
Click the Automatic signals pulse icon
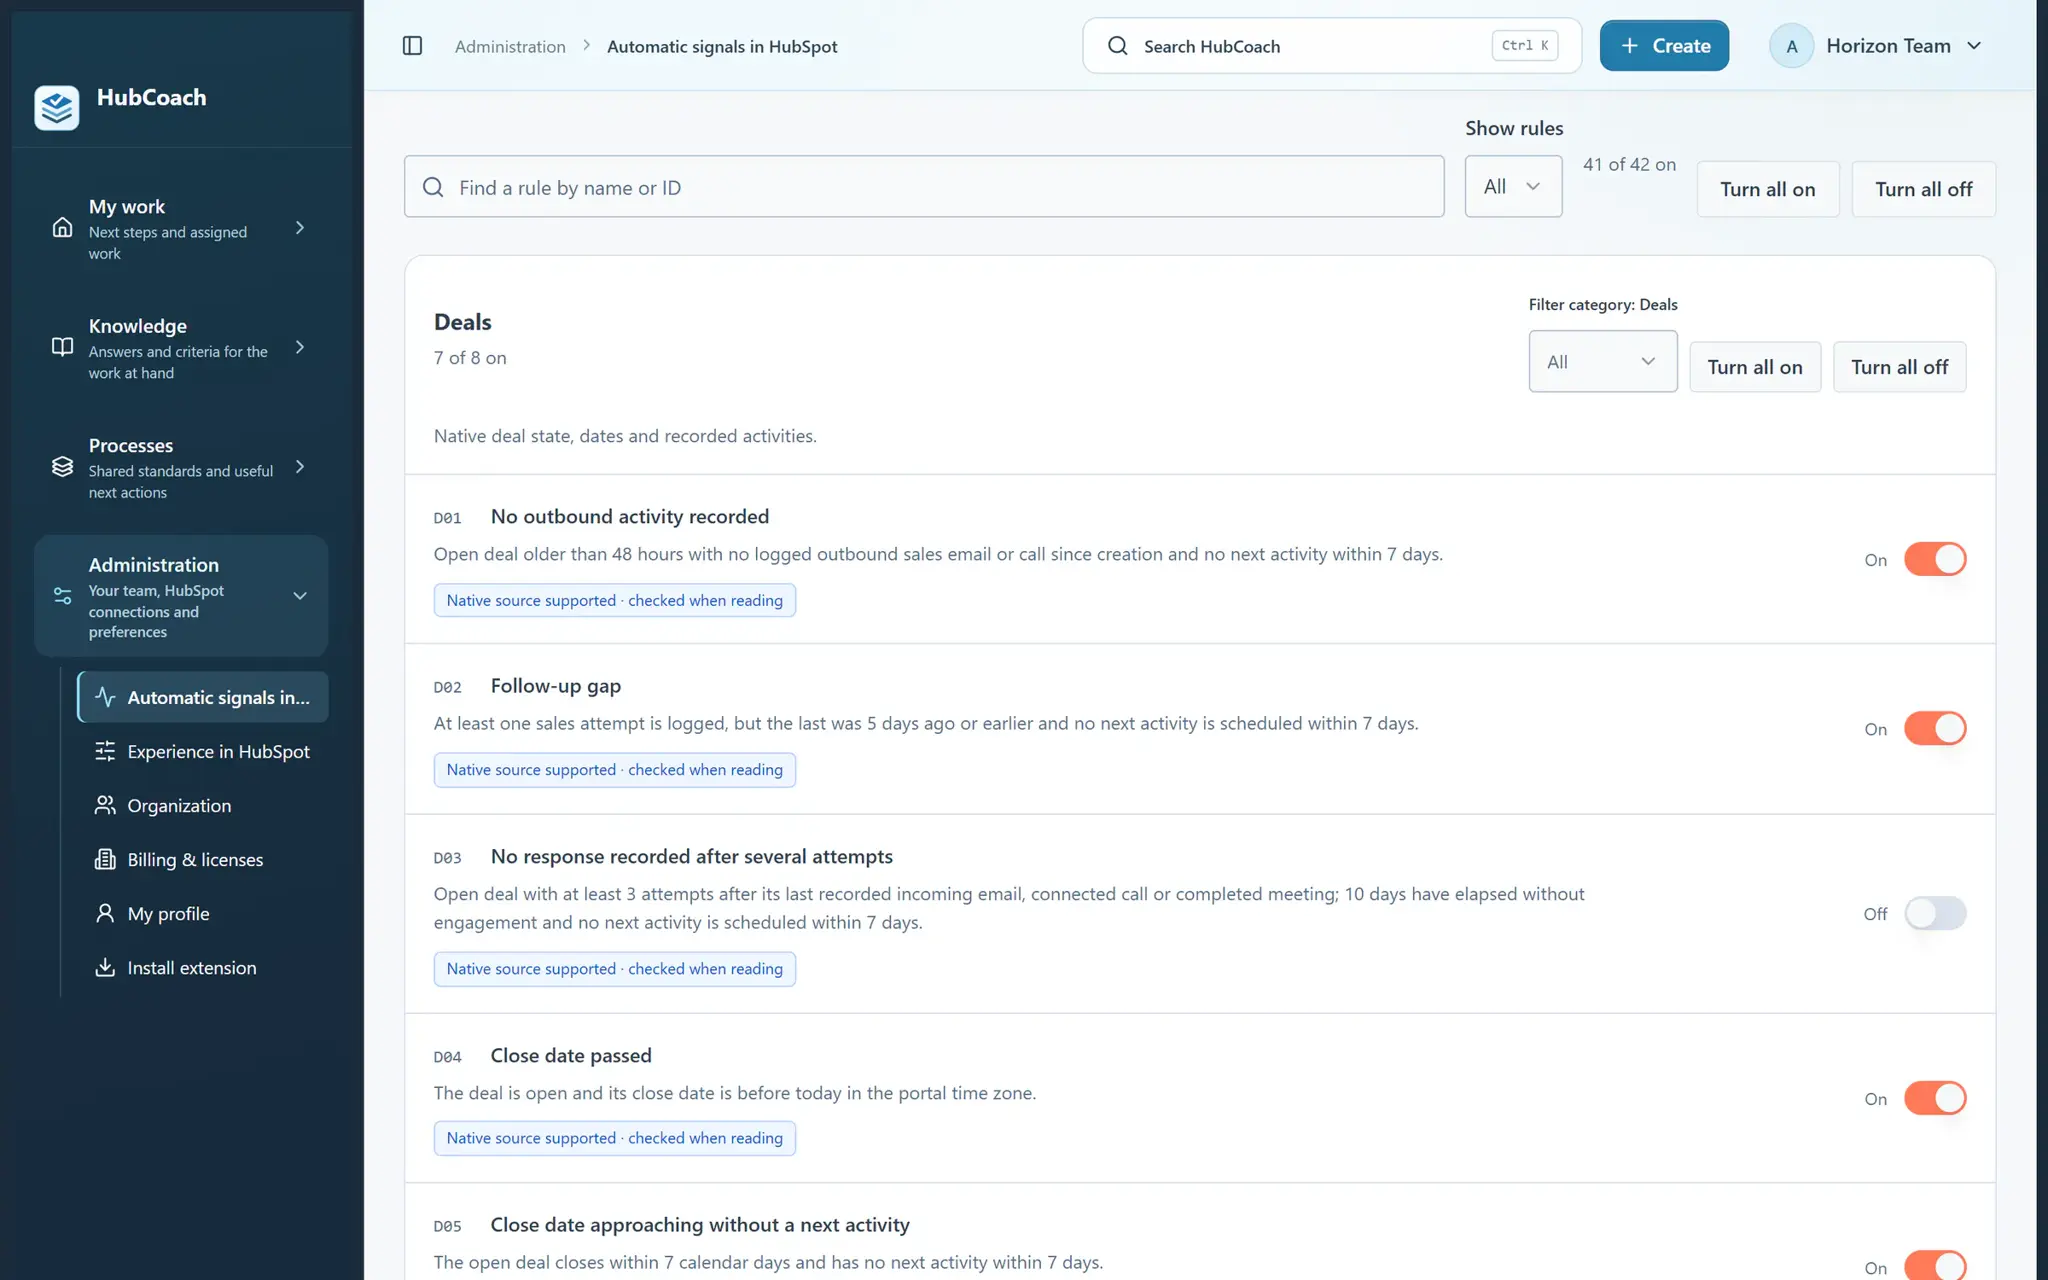tap(105, 697)
